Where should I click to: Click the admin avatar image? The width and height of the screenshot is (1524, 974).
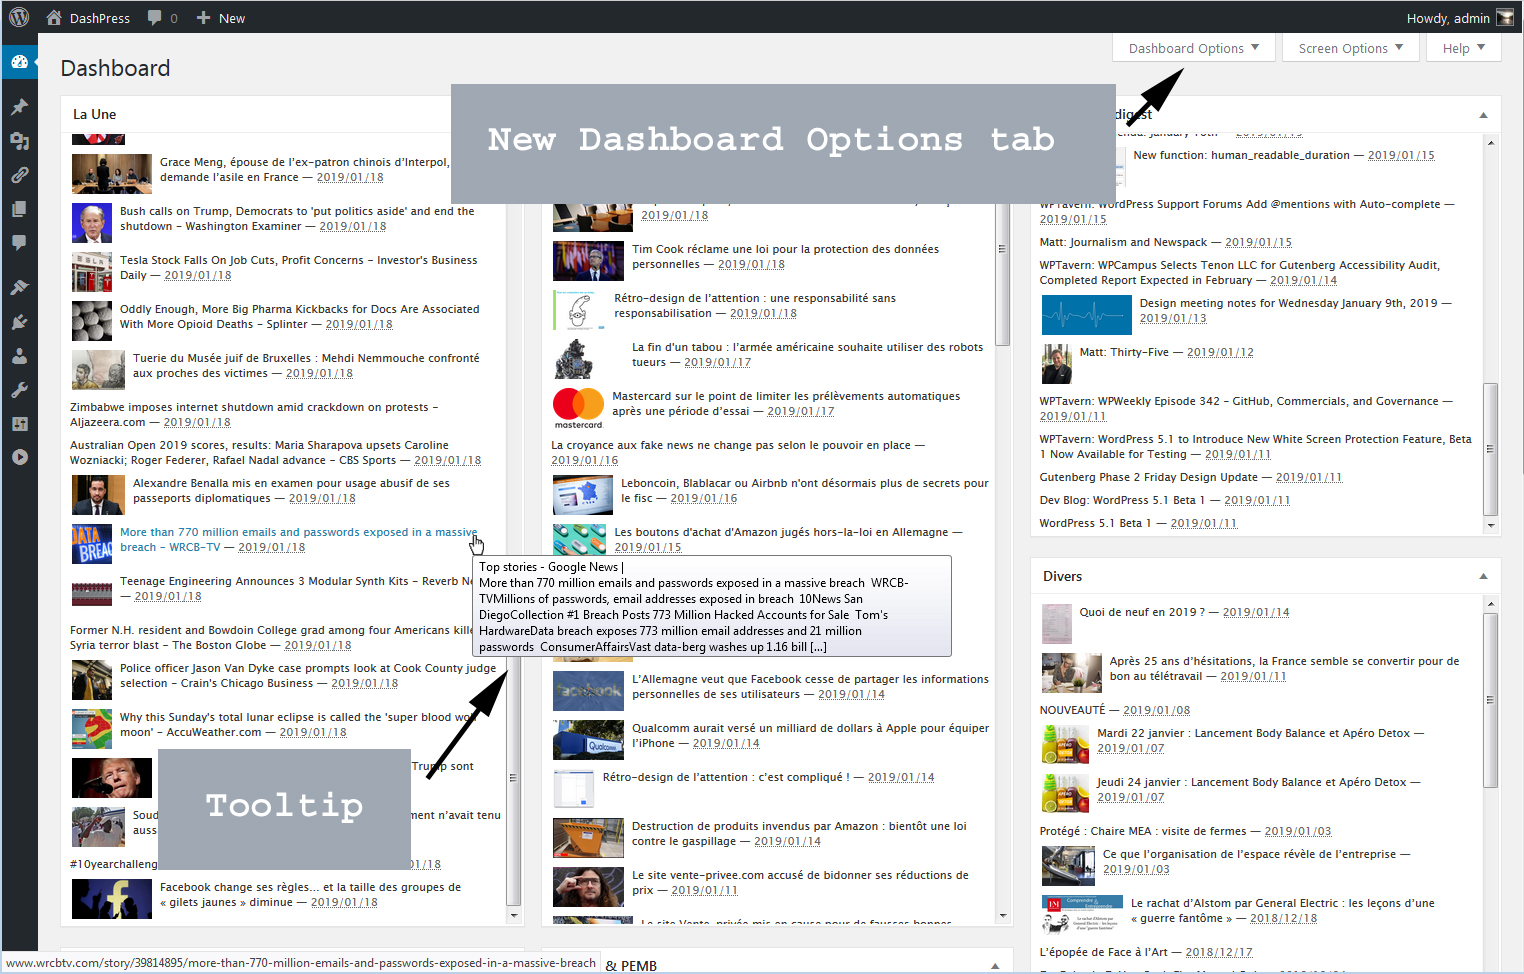pos(1505,18)
